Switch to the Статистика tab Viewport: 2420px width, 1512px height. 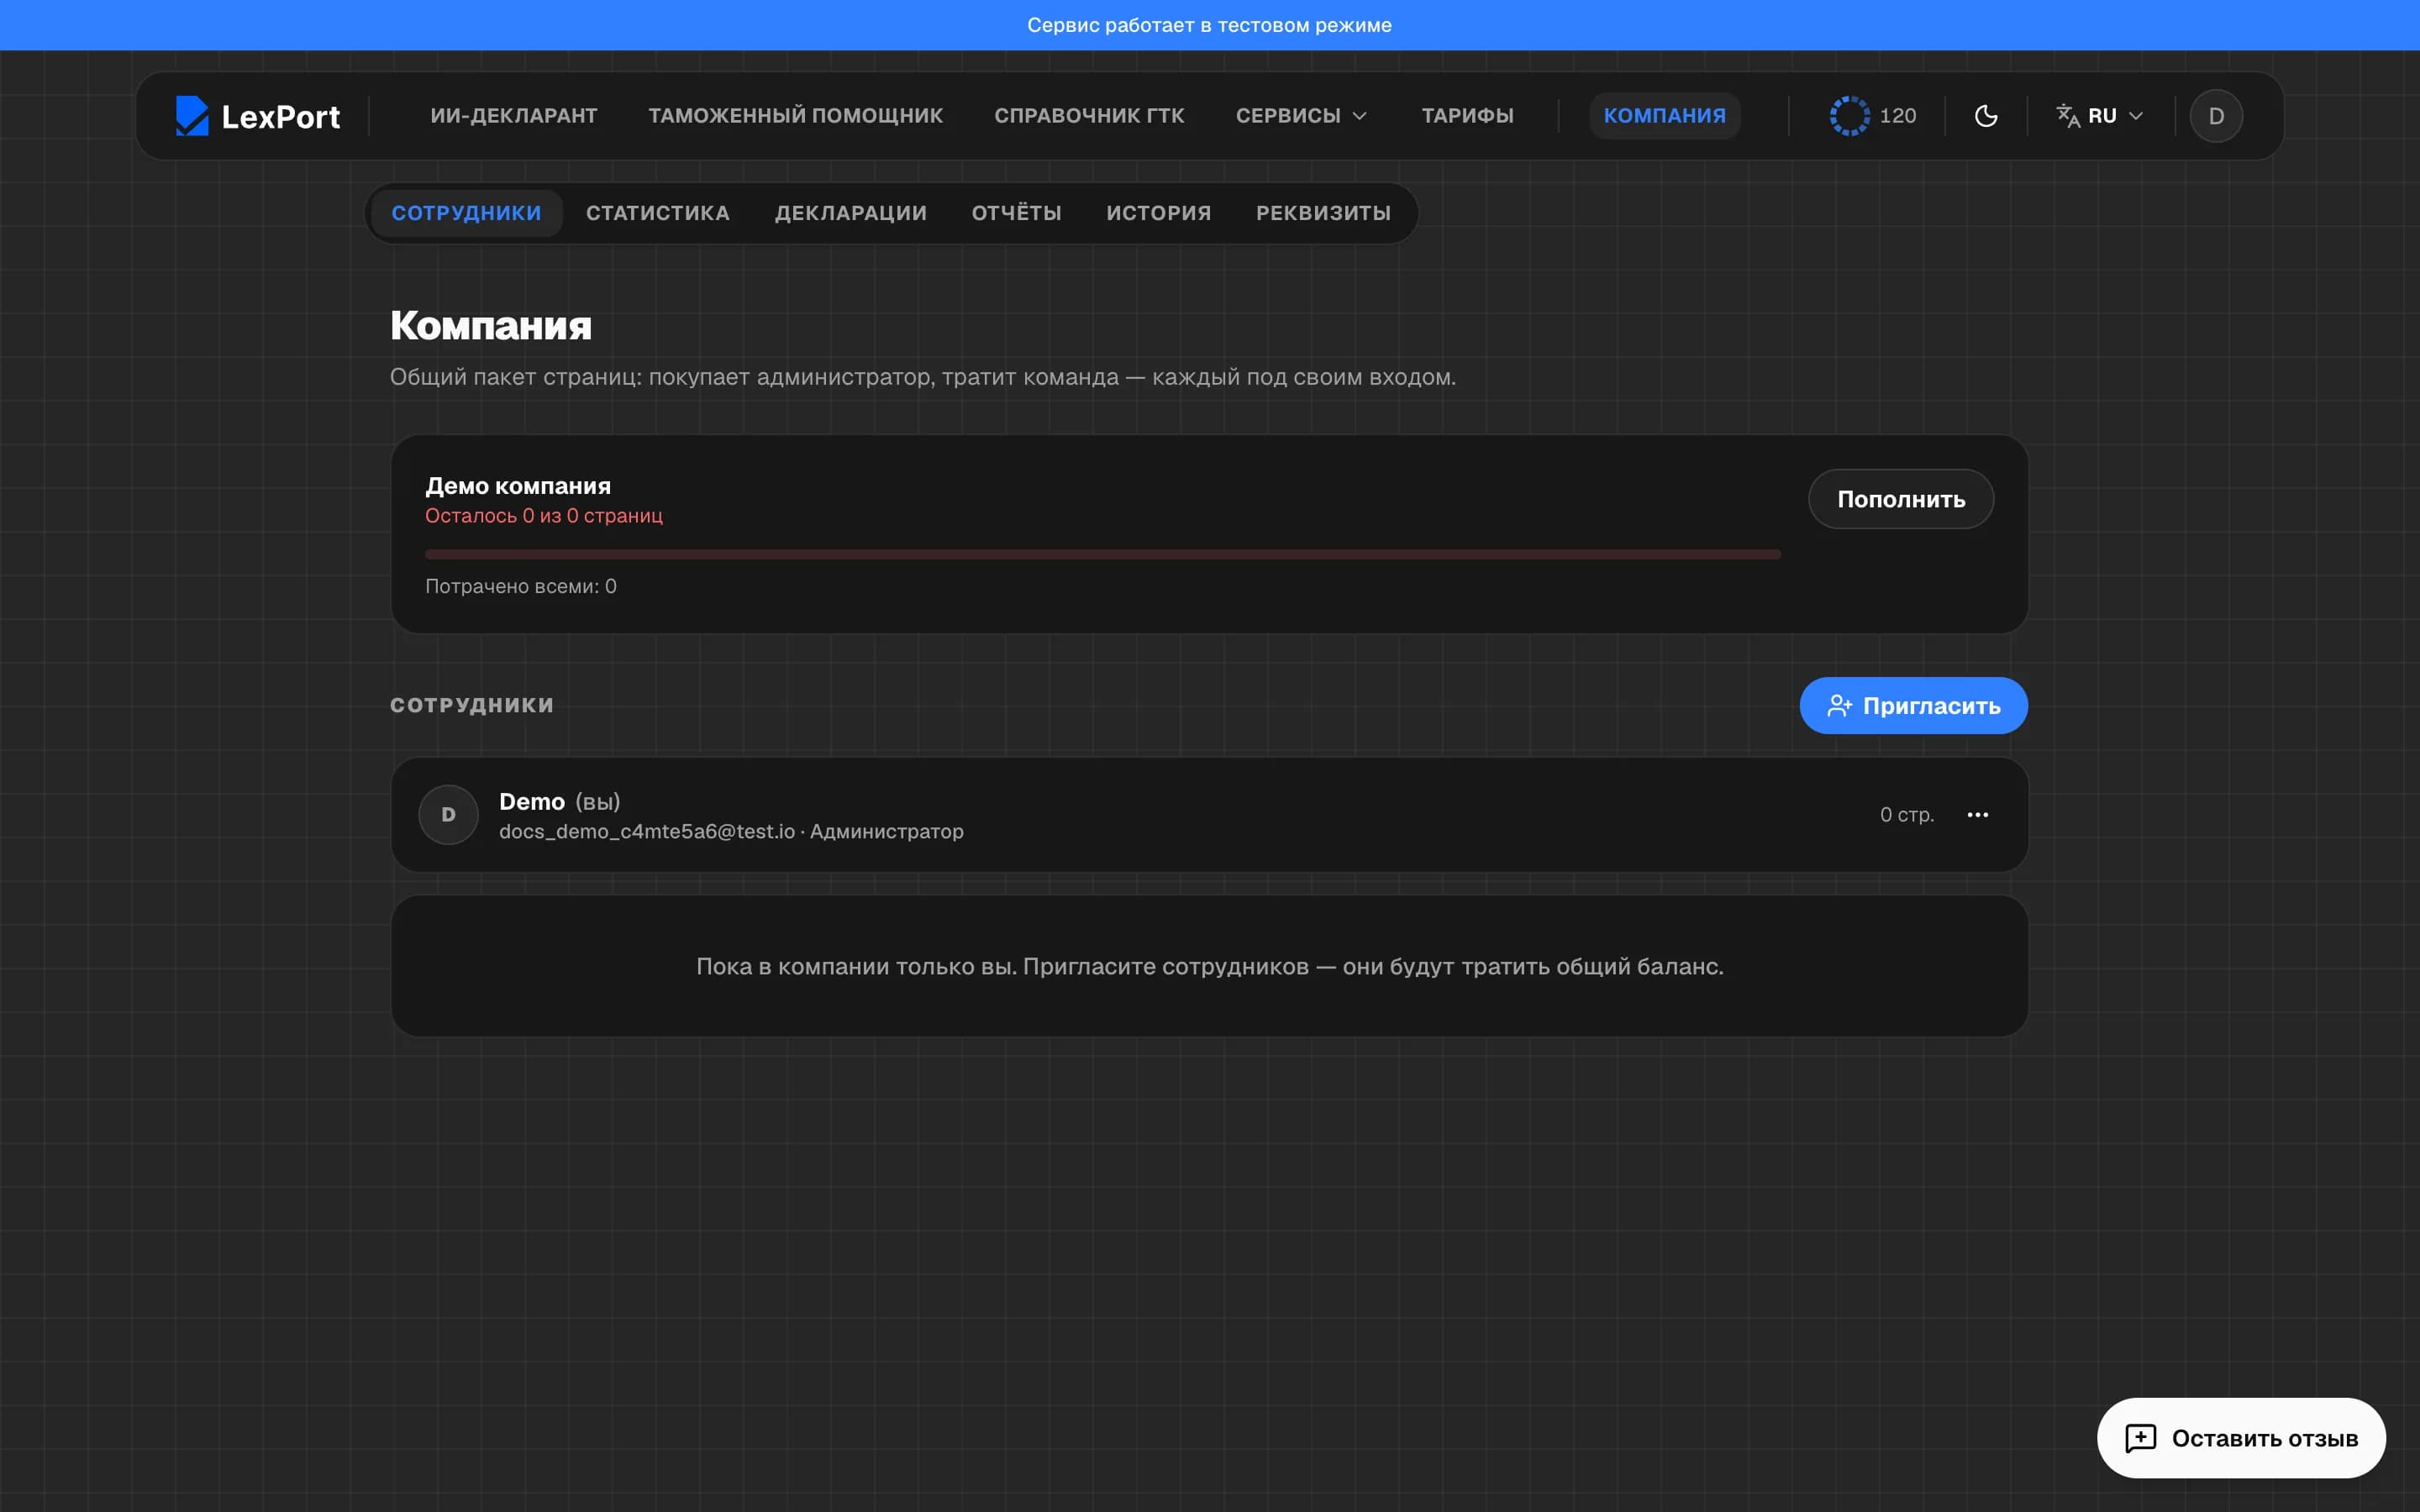(x=657, y=213)
